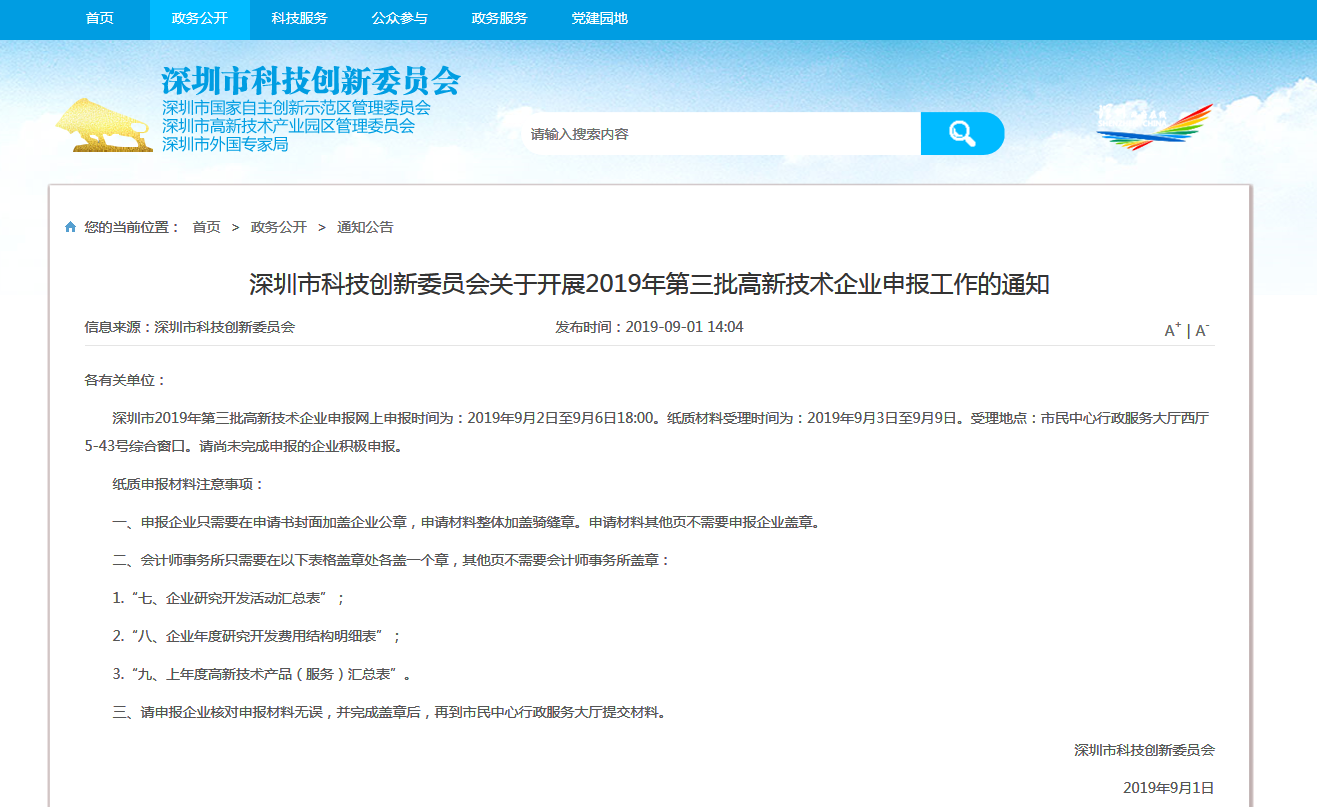The width and height of the screenshot is (1317, 807).
Task: Click the A- font shrink control
Action: pos(1199,329)
